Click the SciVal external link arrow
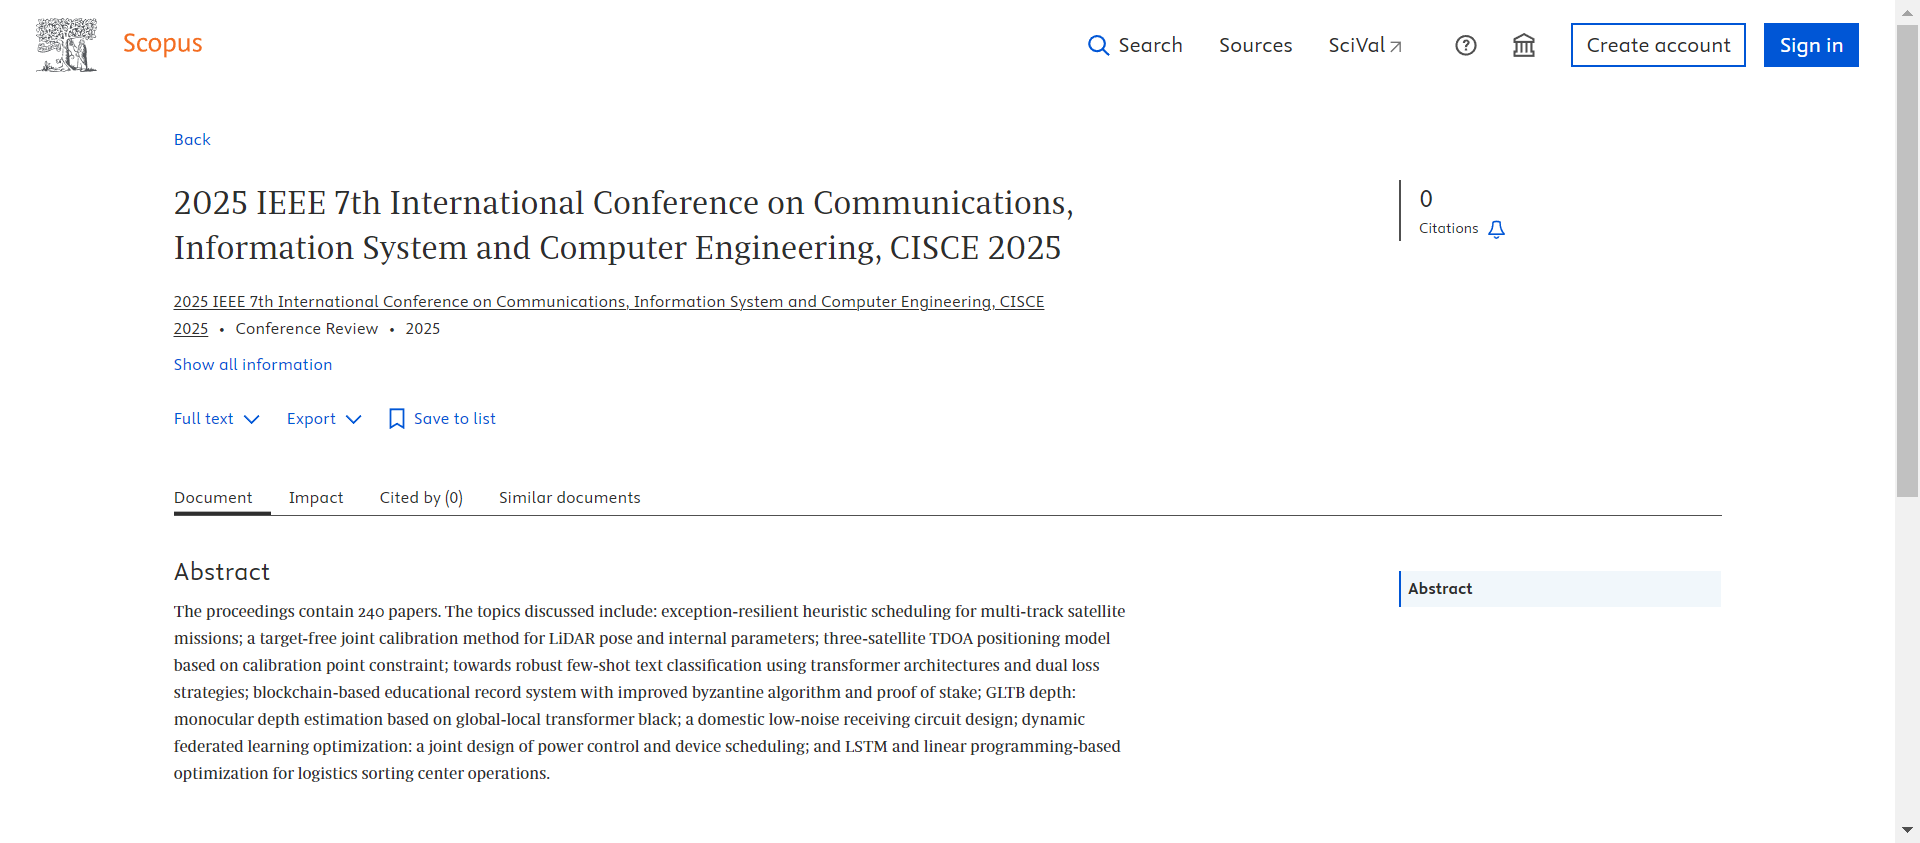This screenshot has width=1920, height=843. tap(1396, 47)
